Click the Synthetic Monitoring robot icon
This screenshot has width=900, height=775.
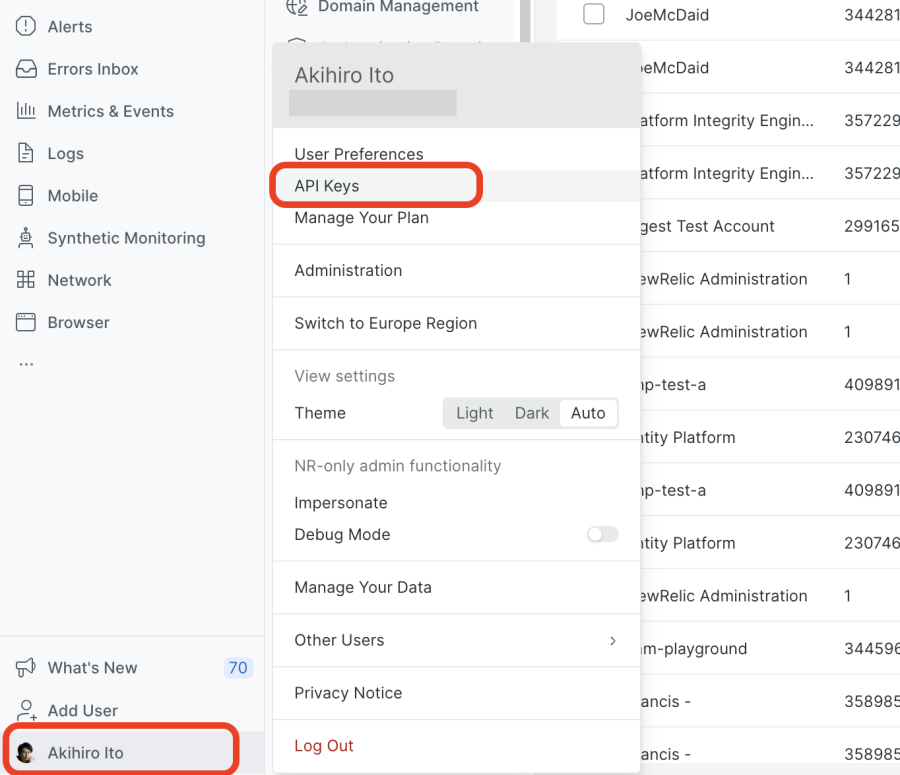point(26,238)
